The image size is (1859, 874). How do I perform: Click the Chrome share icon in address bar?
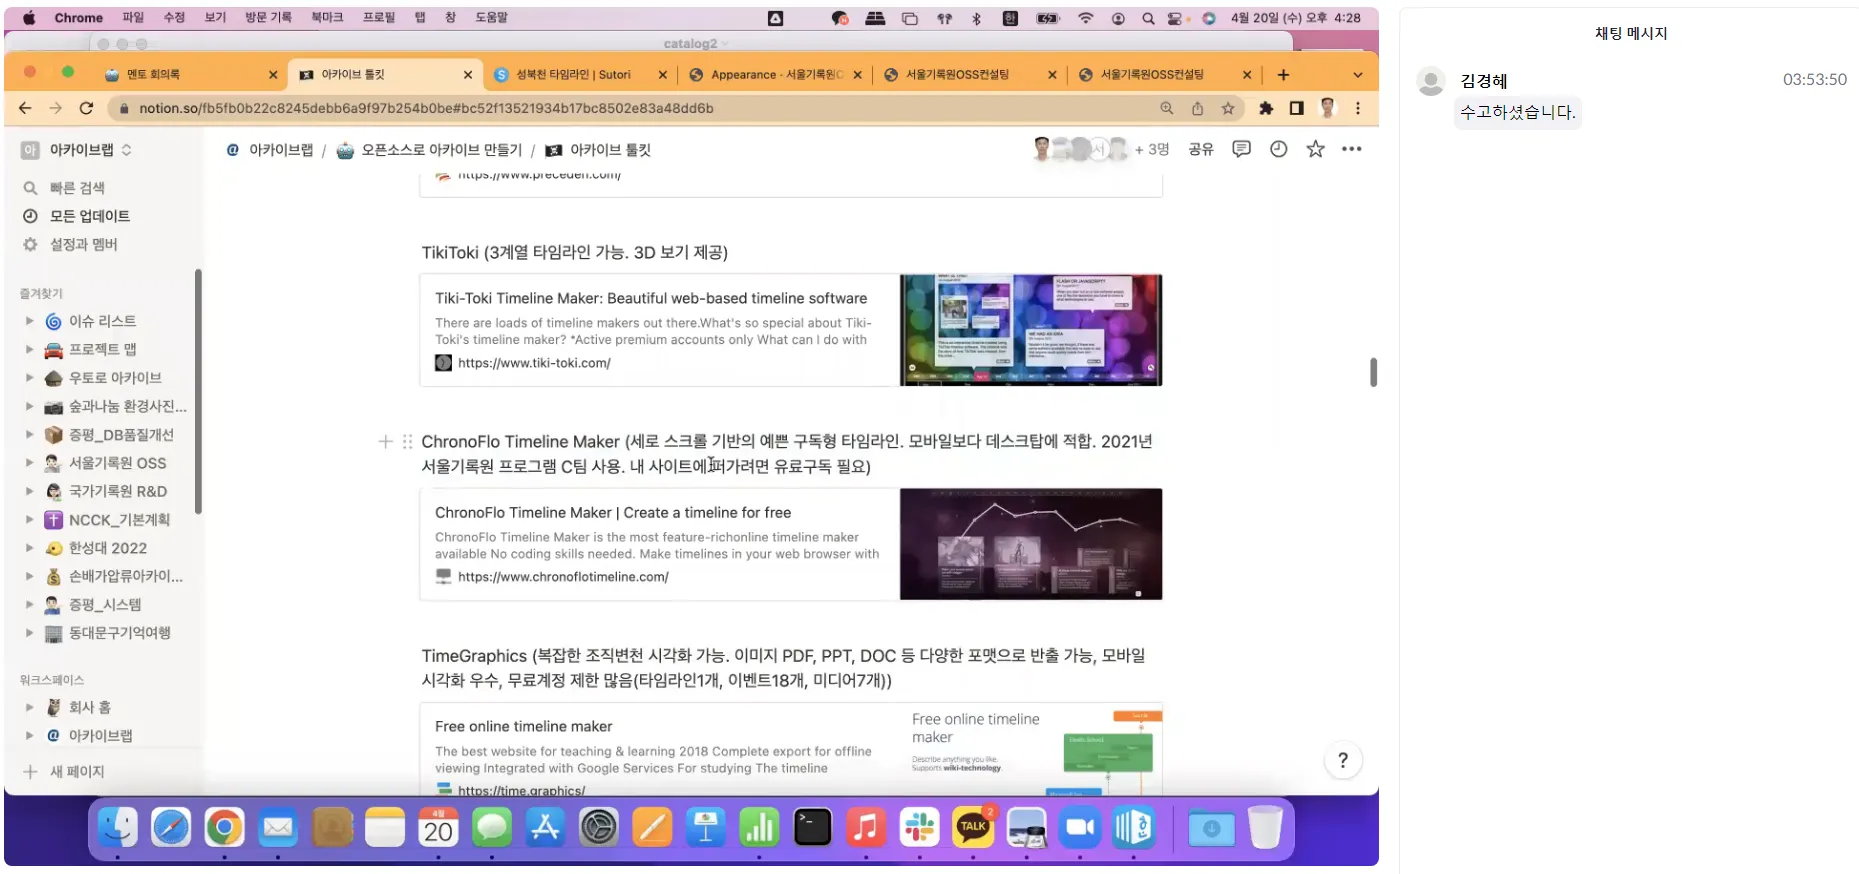(1197, 108)
